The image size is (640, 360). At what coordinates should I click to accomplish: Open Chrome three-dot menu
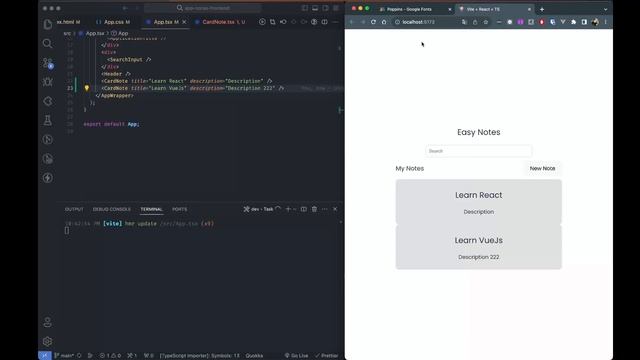coord(606,22)
